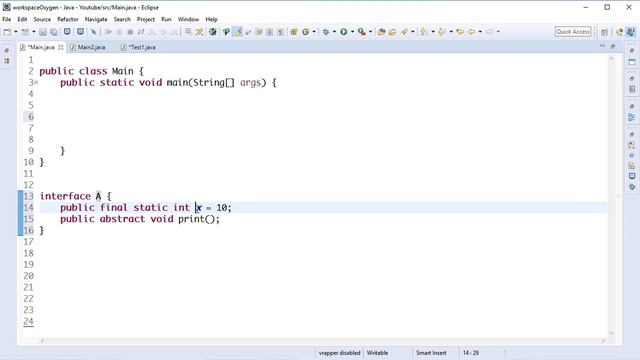The image size is (640, 360).
Task: Click the horizontal scrollbar of editor
Action: (322, 340)
